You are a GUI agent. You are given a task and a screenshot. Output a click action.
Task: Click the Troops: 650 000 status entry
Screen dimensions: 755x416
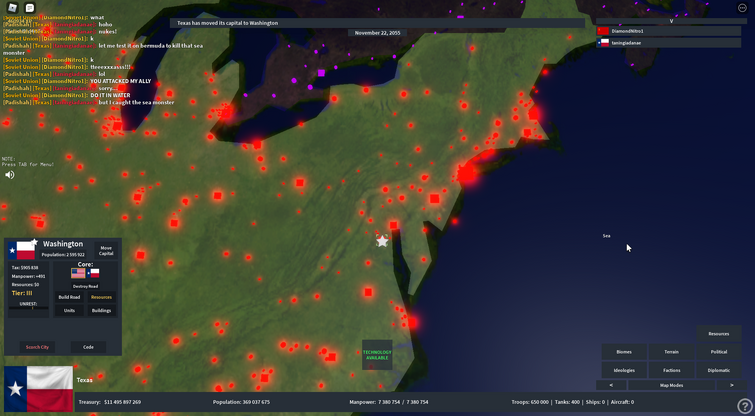530,402
